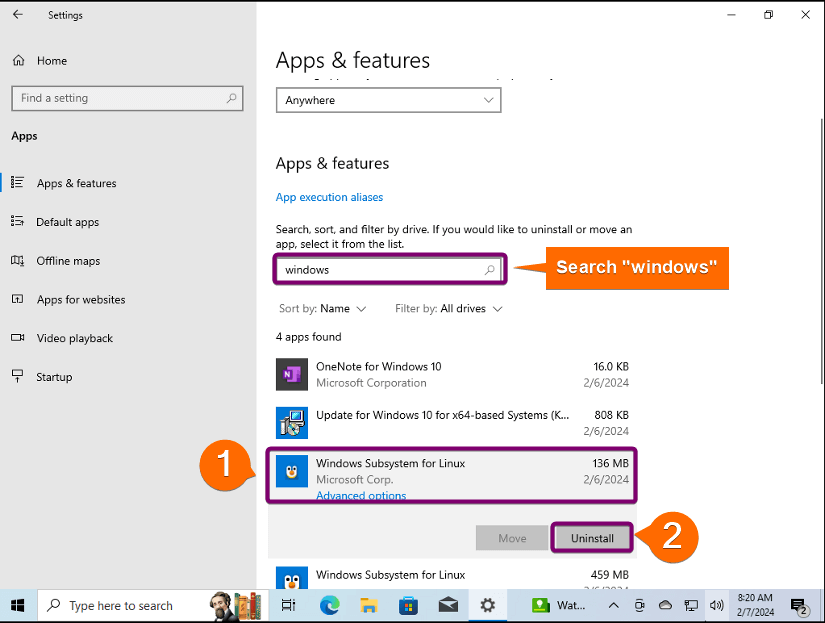This screenshot has height=623, width=825.
Task: Select the 459 MB Windows Subsystem for Linux entry
Action: click(452, 577)
